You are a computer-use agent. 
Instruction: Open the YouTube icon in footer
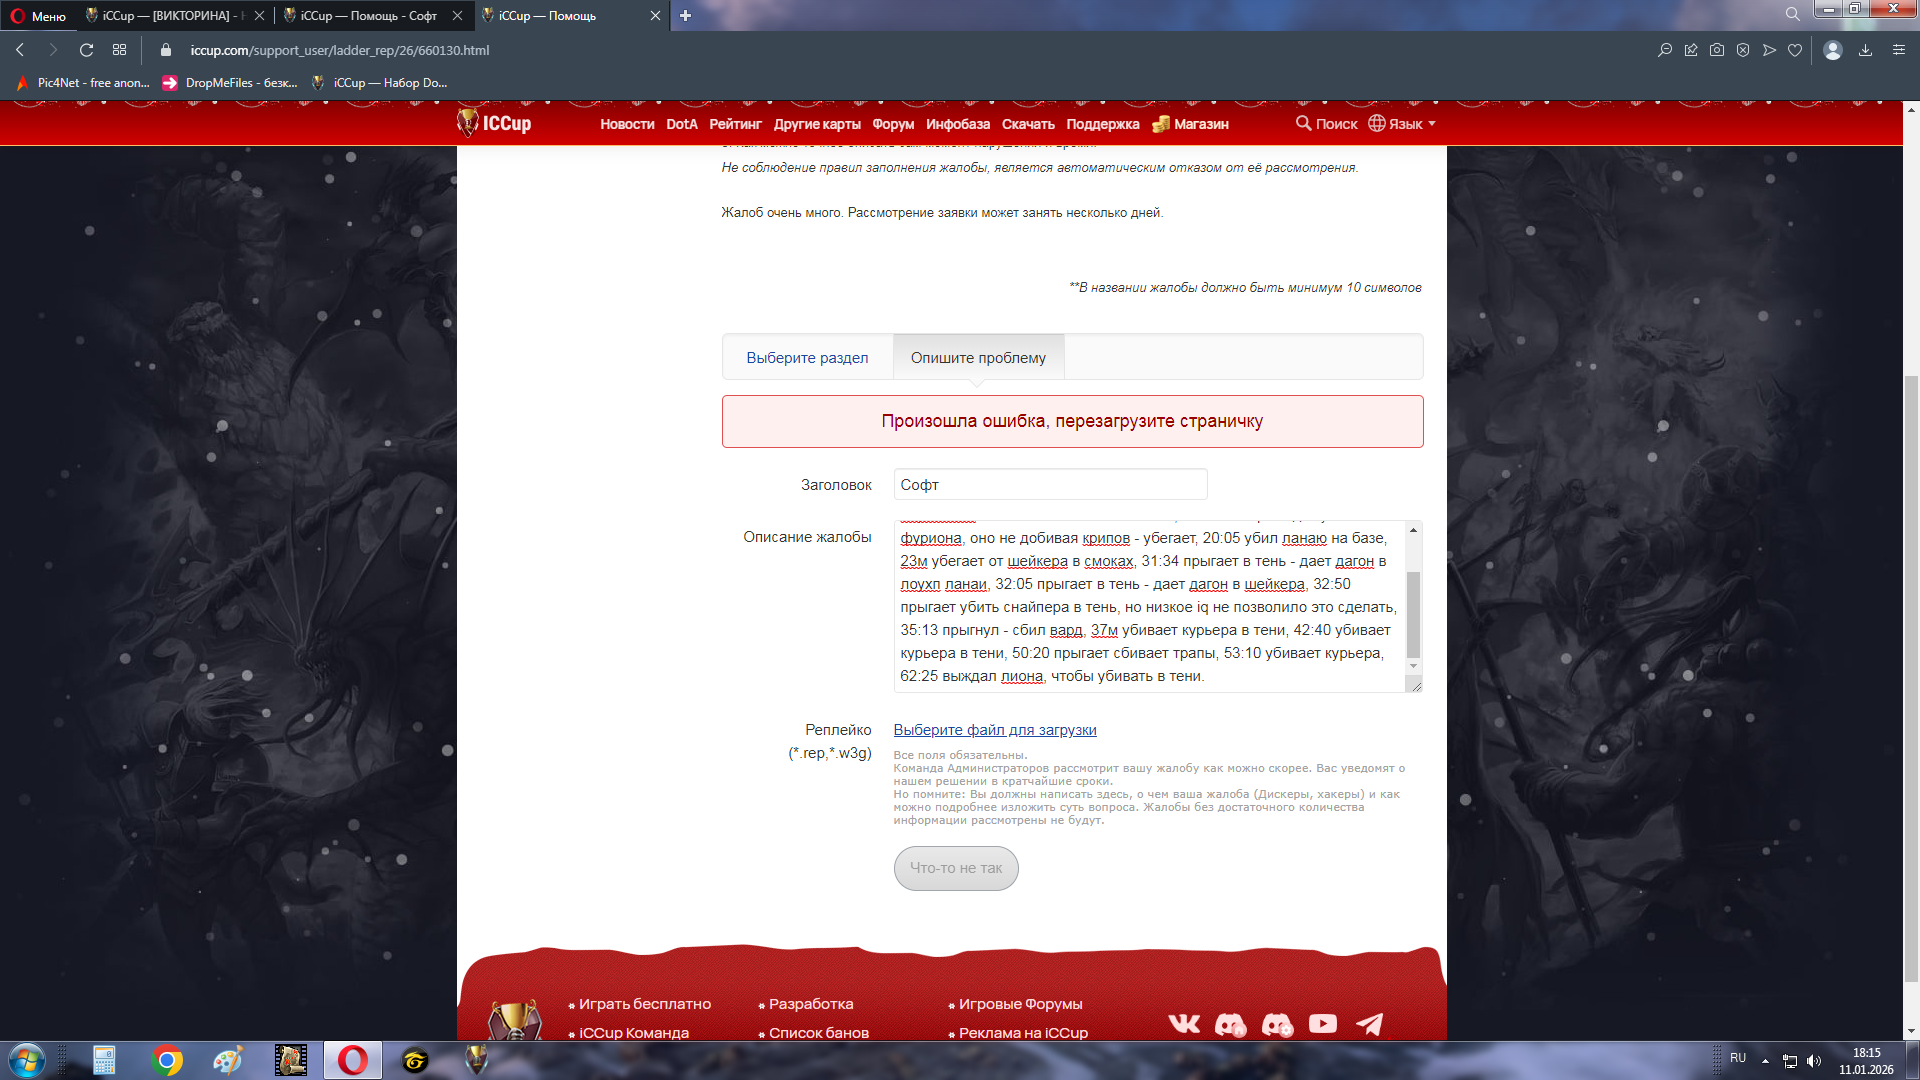1322,1023
